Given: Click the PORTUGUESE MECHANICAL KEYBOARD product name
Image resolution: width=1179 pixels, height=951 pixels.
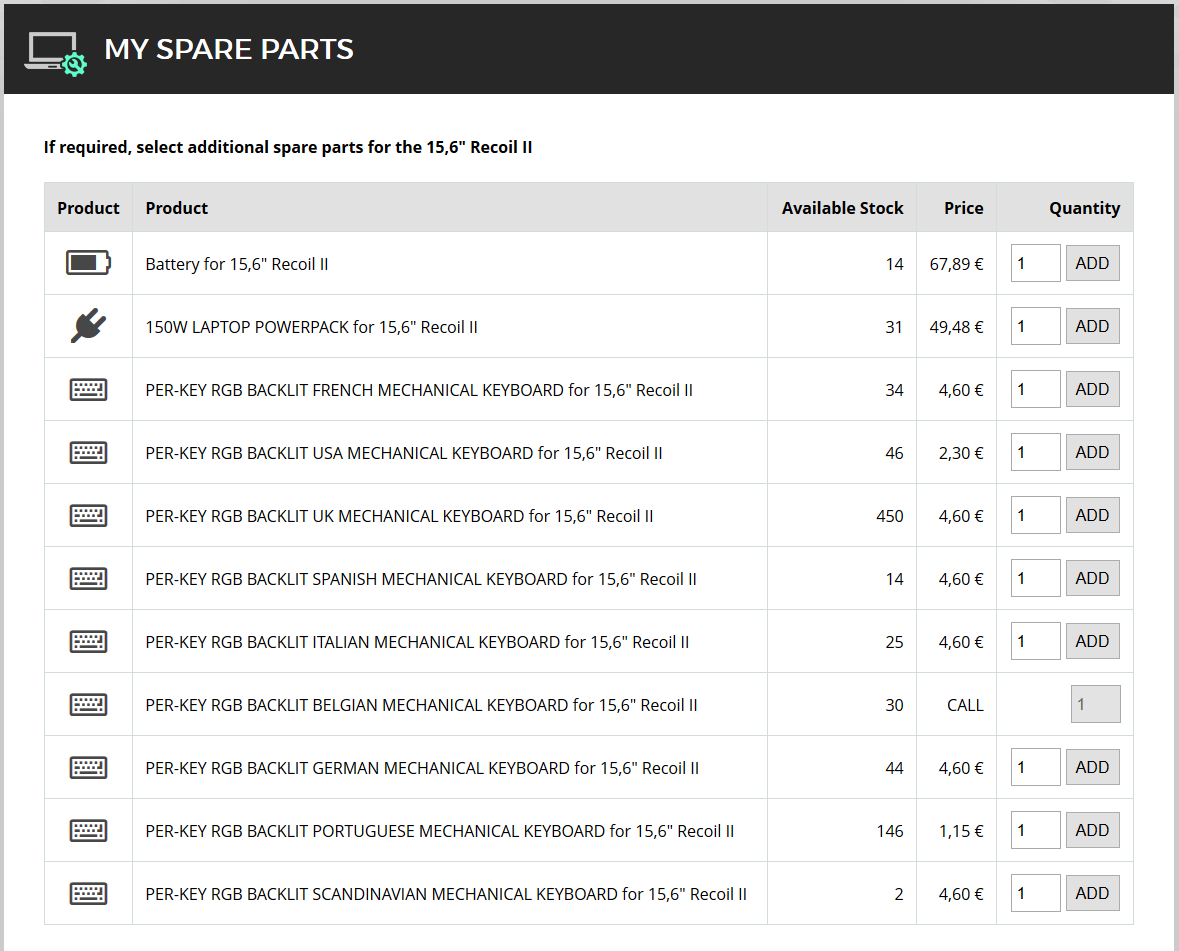Looking at the screenshot, I should (440, 832).
